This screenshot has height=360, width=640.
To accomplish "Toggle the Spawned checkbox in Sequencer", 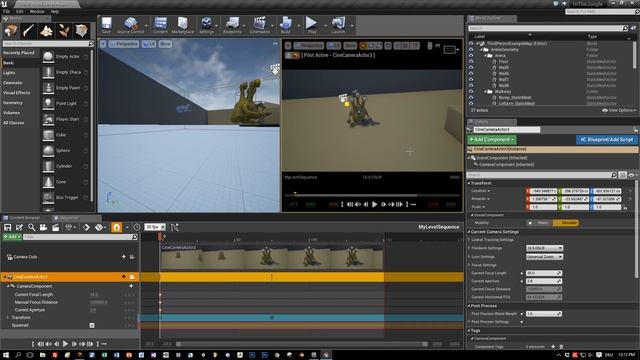I will tap(92, 325).
